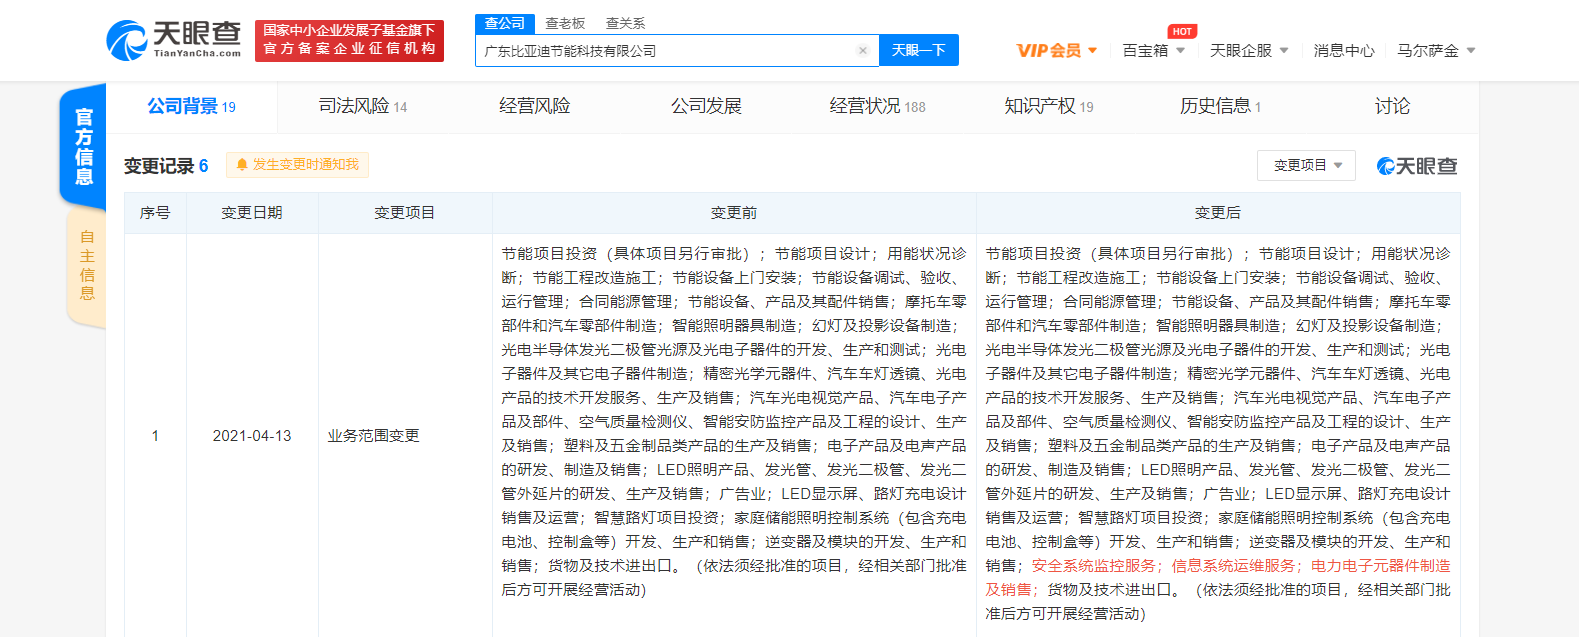This screenshot has height=637, width=1579.
Task: Expand the 天眼企服 menu
Action: point(1249,50)
